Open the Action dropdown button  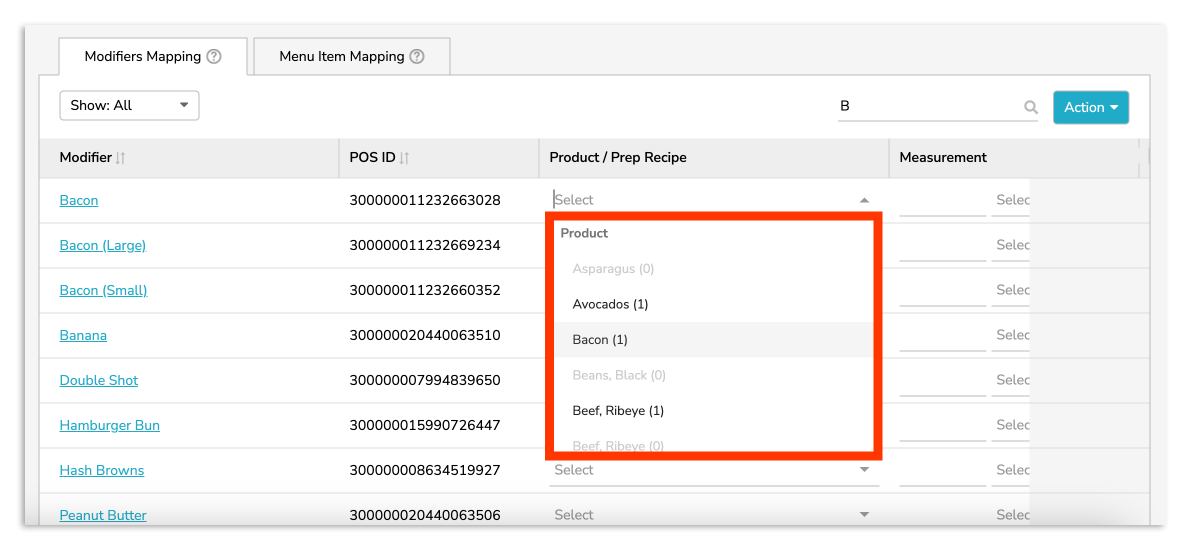[1090, 108]
